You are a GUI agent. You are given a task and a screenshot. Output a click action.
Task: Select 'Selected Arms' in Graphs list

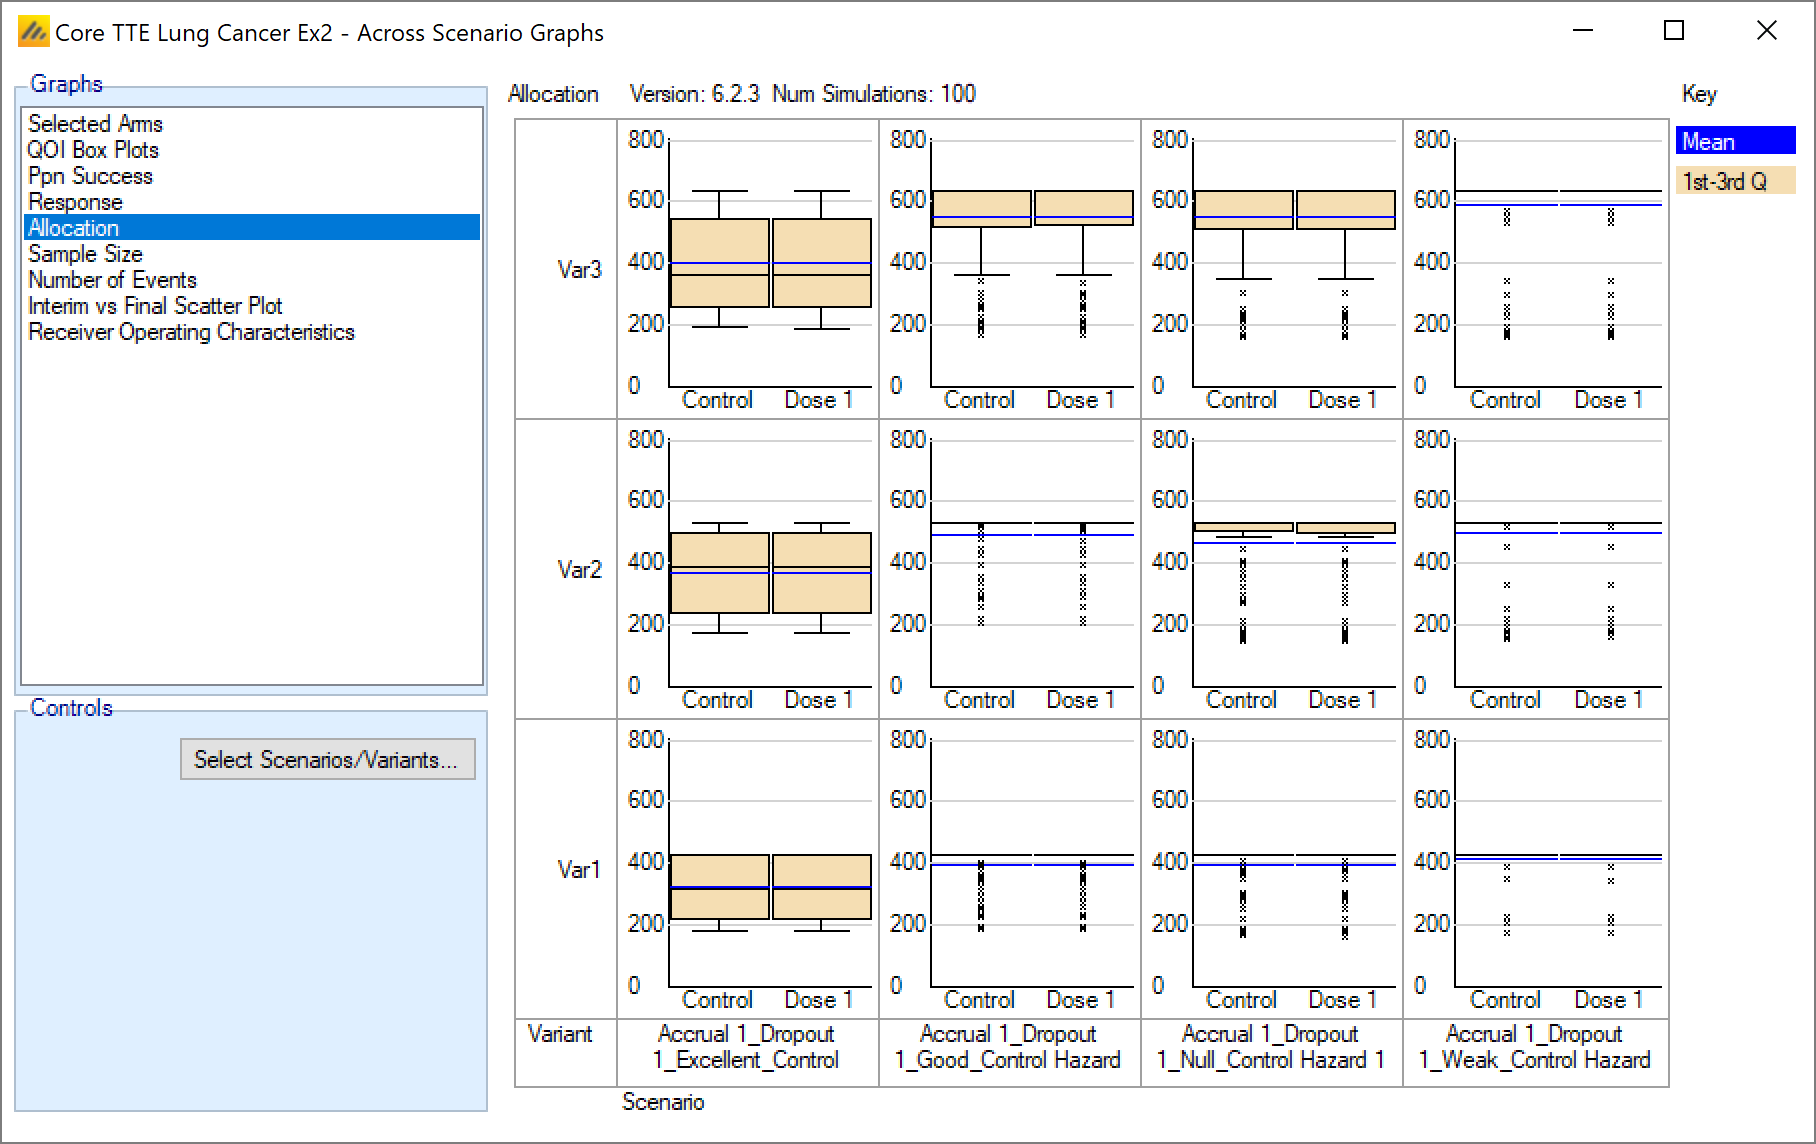point(95,124)
